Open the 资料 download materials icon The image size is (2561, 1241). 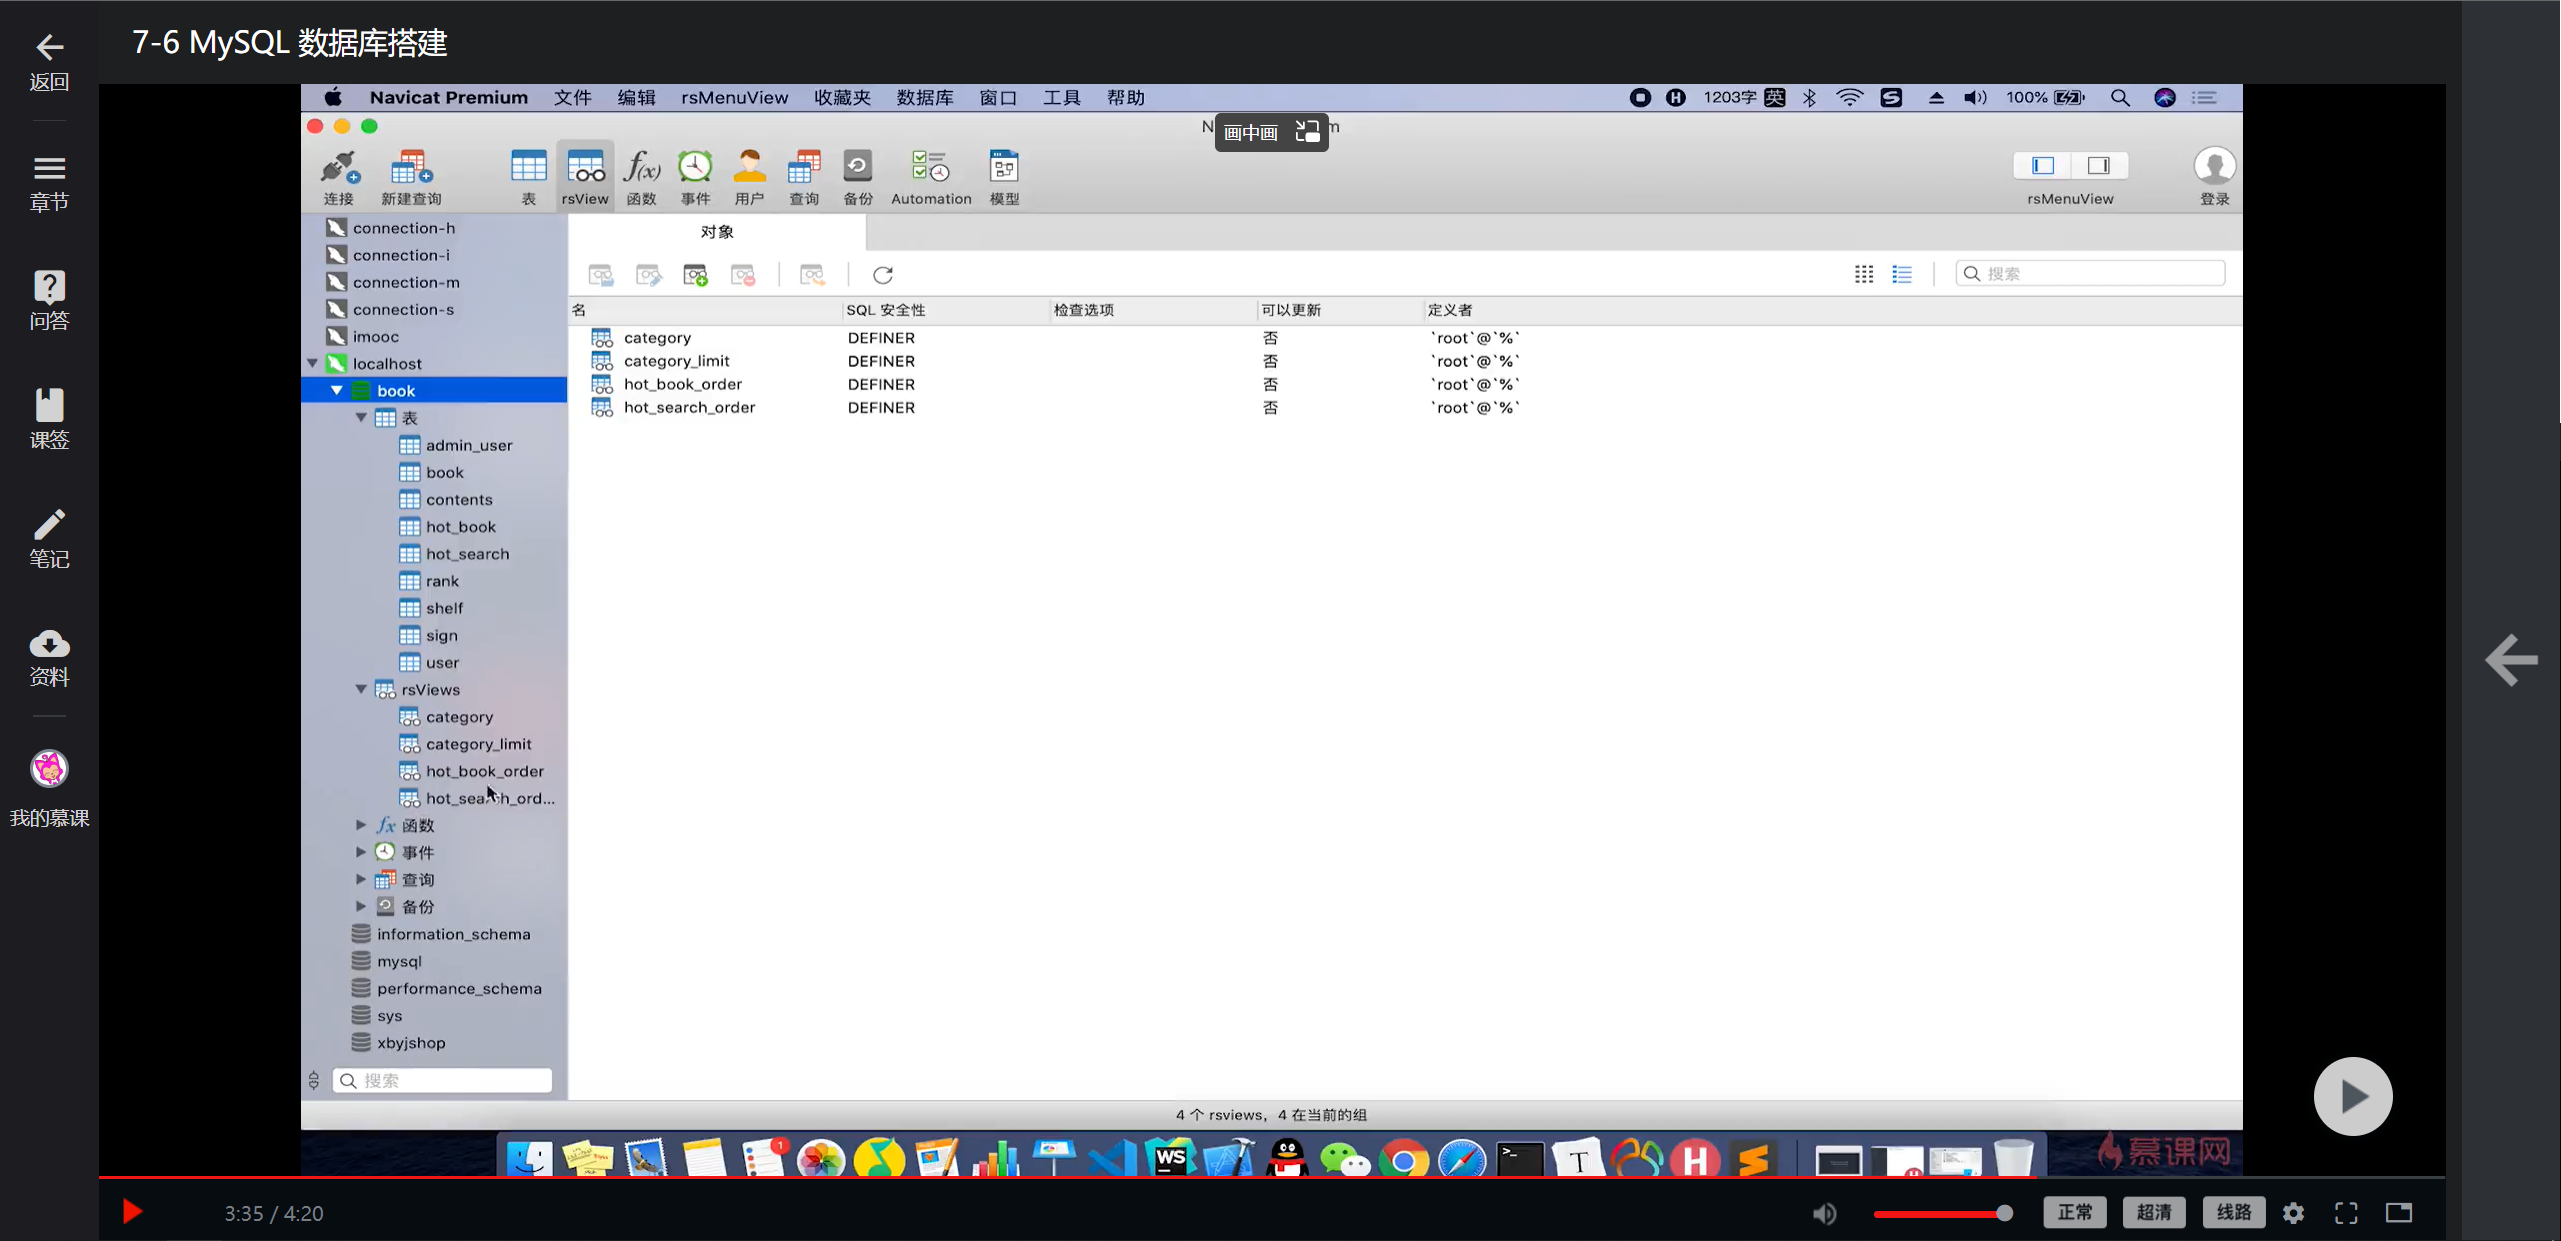tap(49, 657)
